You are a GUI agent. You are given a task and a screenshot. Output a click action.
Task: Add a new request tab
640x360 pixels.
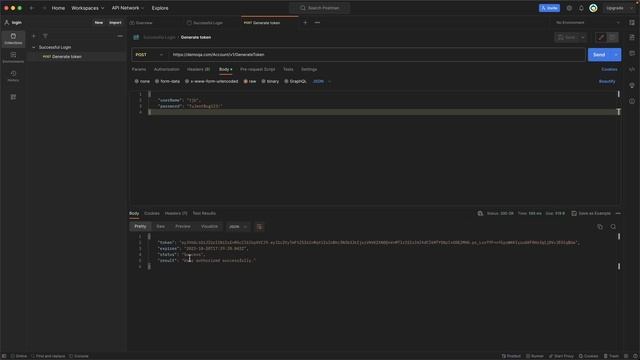pyautogui.click(x=305, y=22)
